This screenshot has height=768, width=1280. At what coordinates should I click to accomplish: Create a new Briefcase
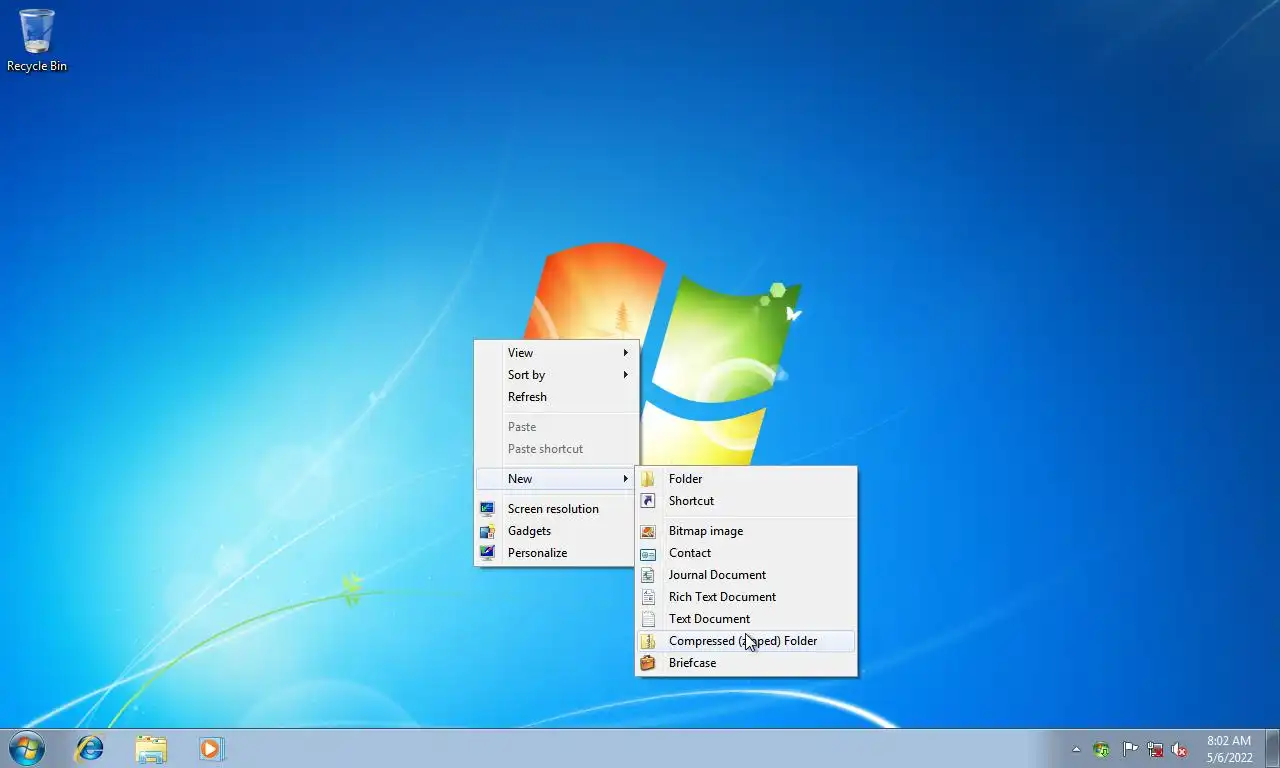746,663
